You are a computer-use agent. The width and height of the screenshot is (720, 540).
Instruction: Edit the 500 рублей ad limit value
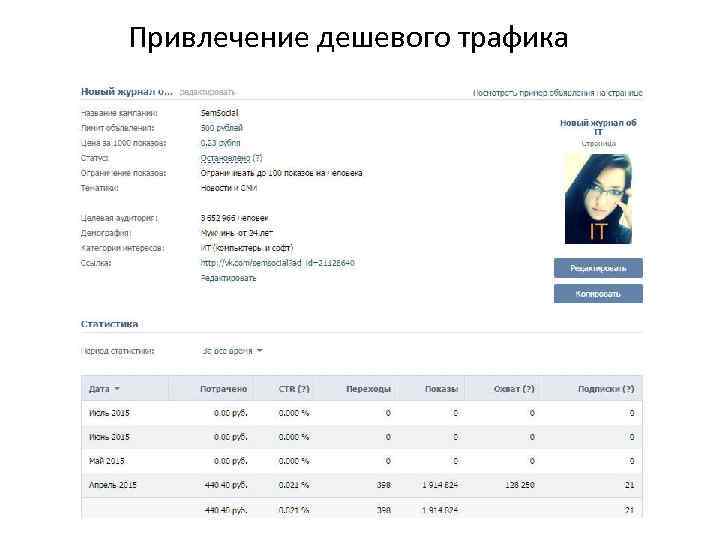coord(222,128)
